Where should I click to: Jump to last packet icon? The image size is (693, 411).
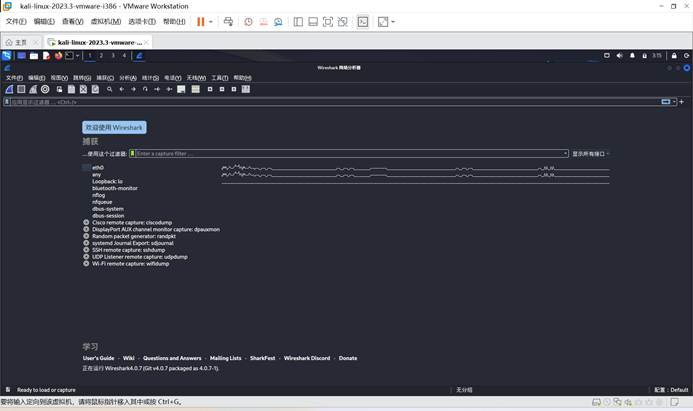tap(169, 89)
